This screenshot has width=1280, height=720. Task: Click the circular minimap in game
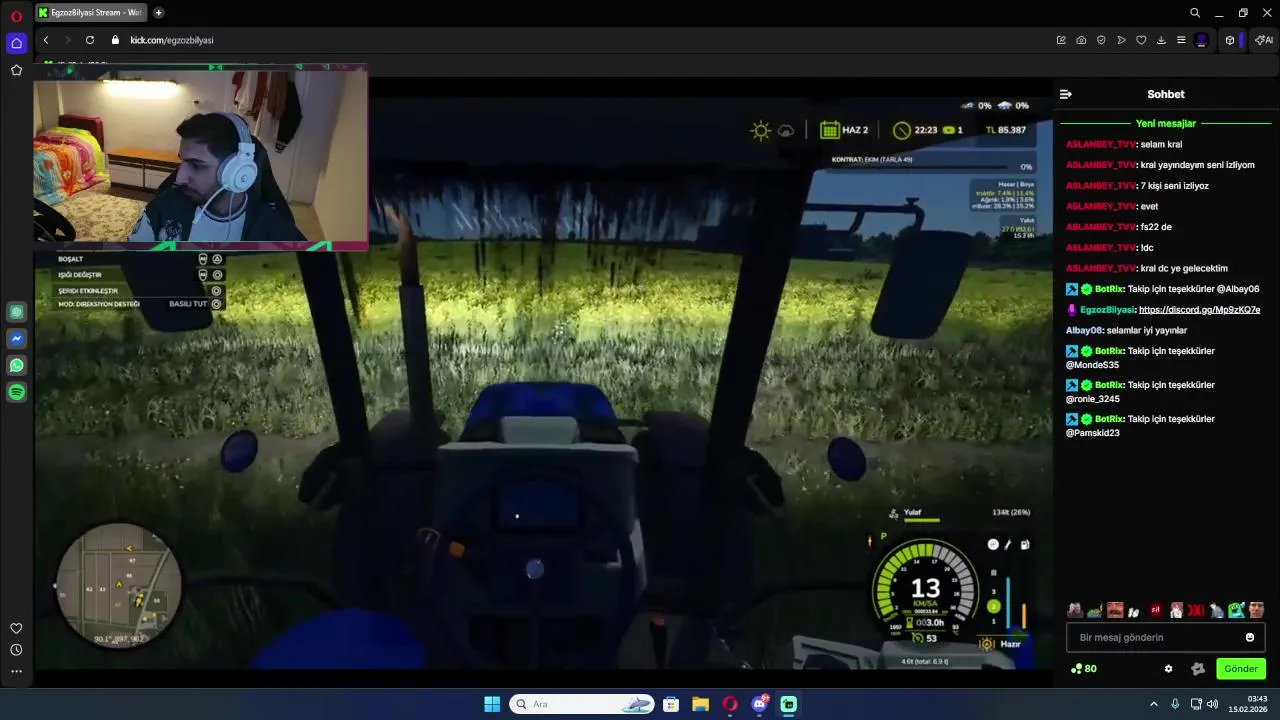[119, 586]
